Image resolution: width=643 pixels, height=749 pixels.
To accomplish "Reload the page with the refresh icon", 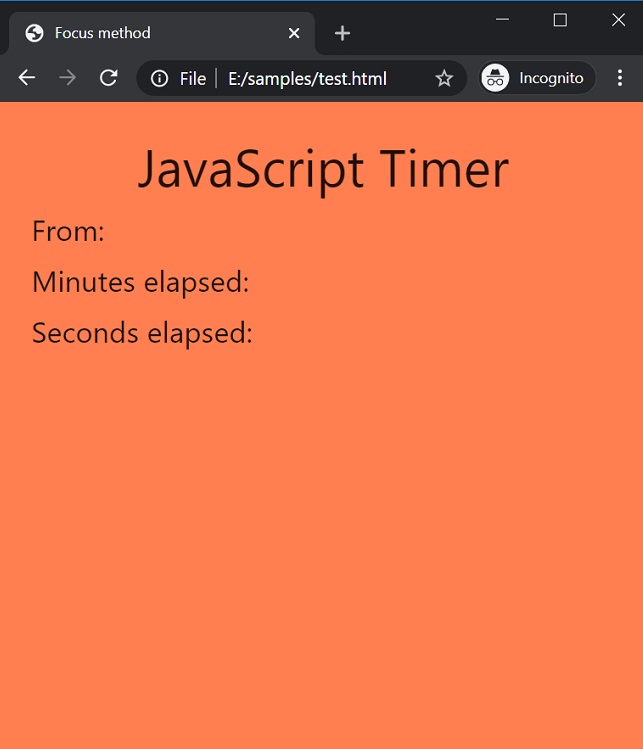I will (108, 77).
